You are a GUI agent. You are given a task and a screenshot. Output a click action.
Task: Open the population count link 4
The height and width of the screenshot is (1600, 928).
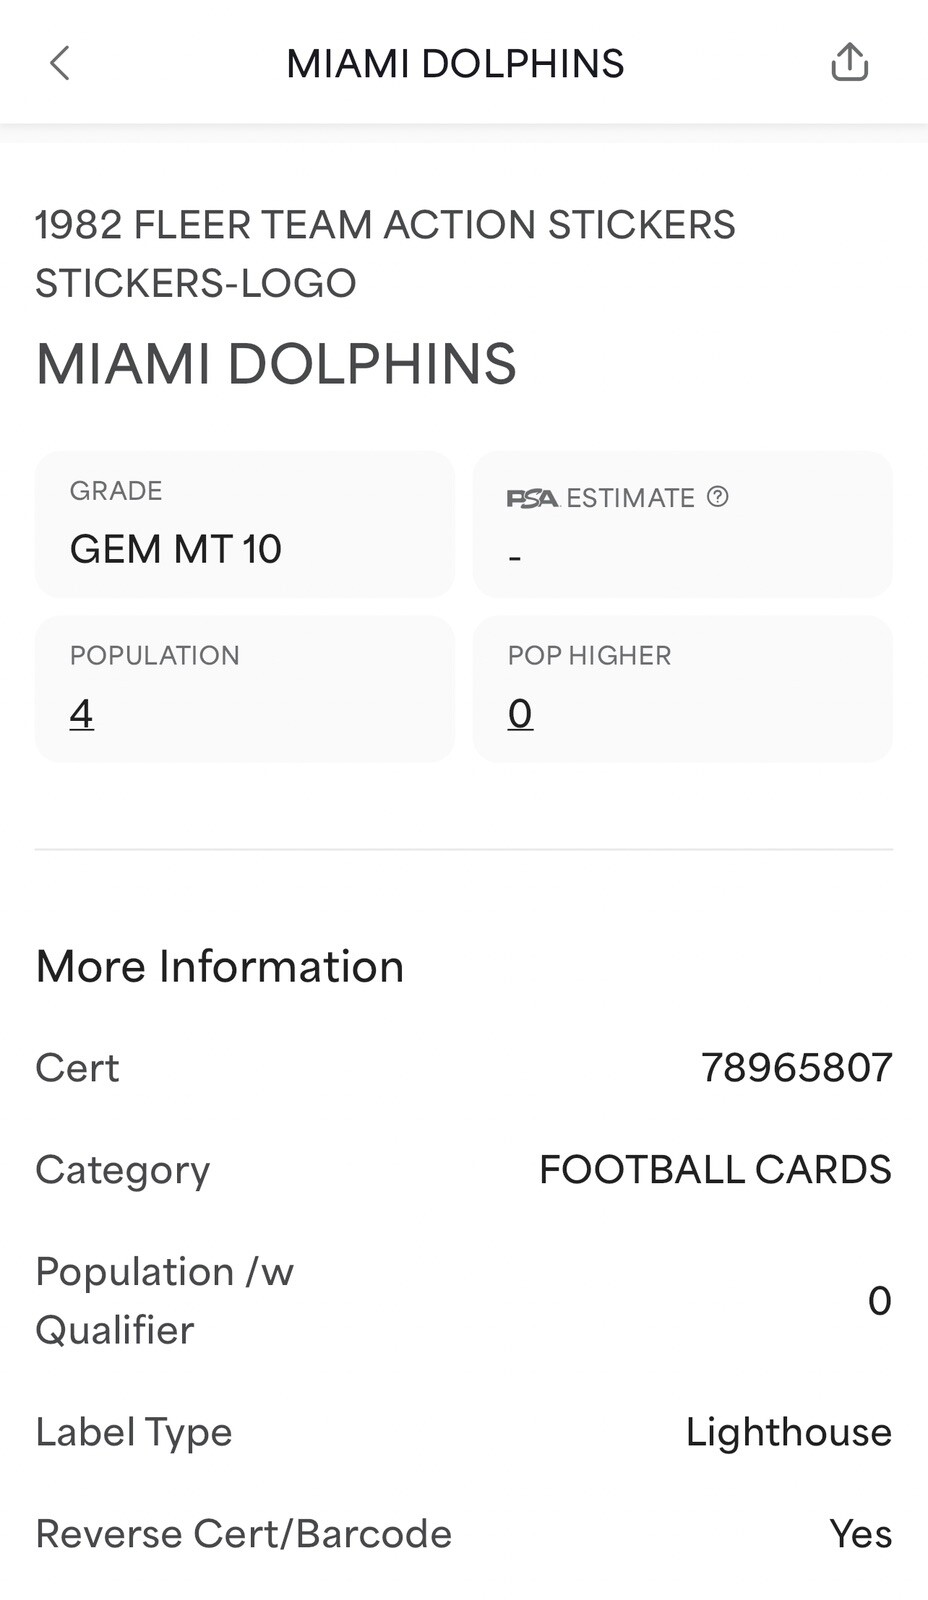[82, 714]
